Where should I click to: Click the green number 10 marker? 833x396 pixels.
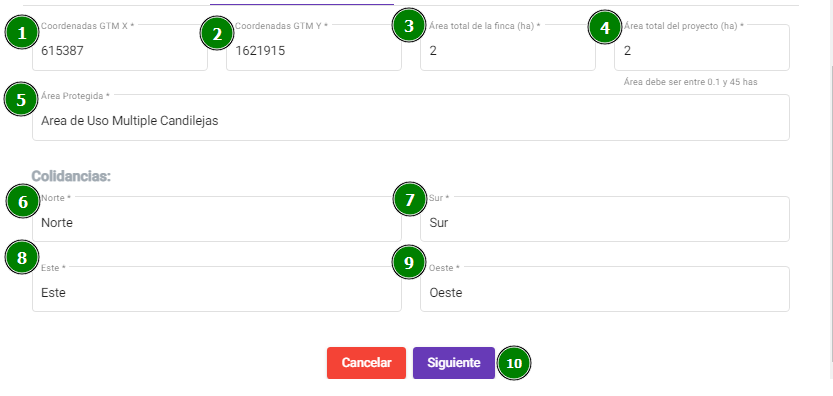pos(514,363)
